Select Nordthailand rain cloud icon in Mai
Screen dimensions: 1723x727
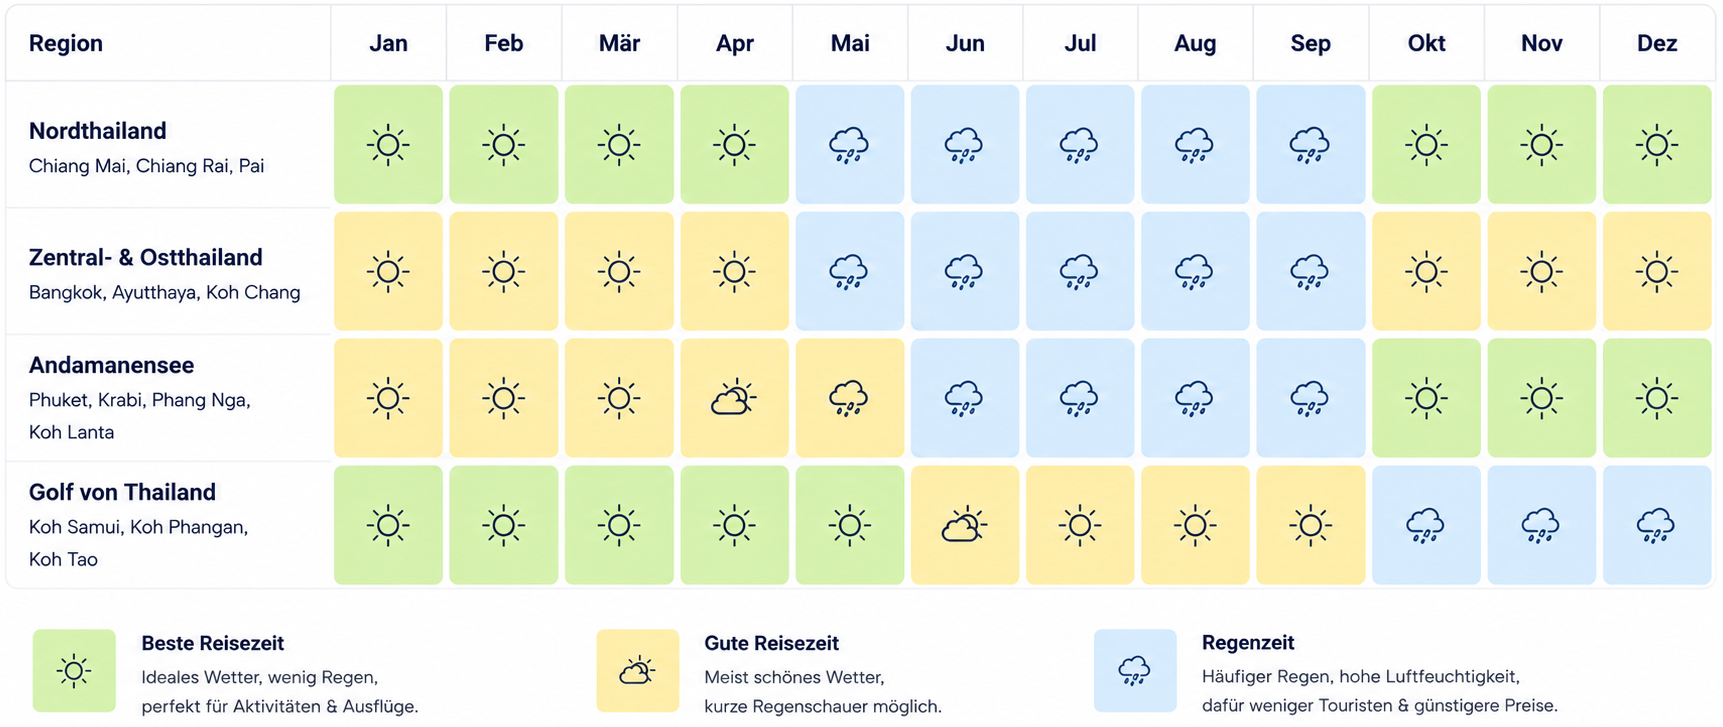click(x=849, y=145)
